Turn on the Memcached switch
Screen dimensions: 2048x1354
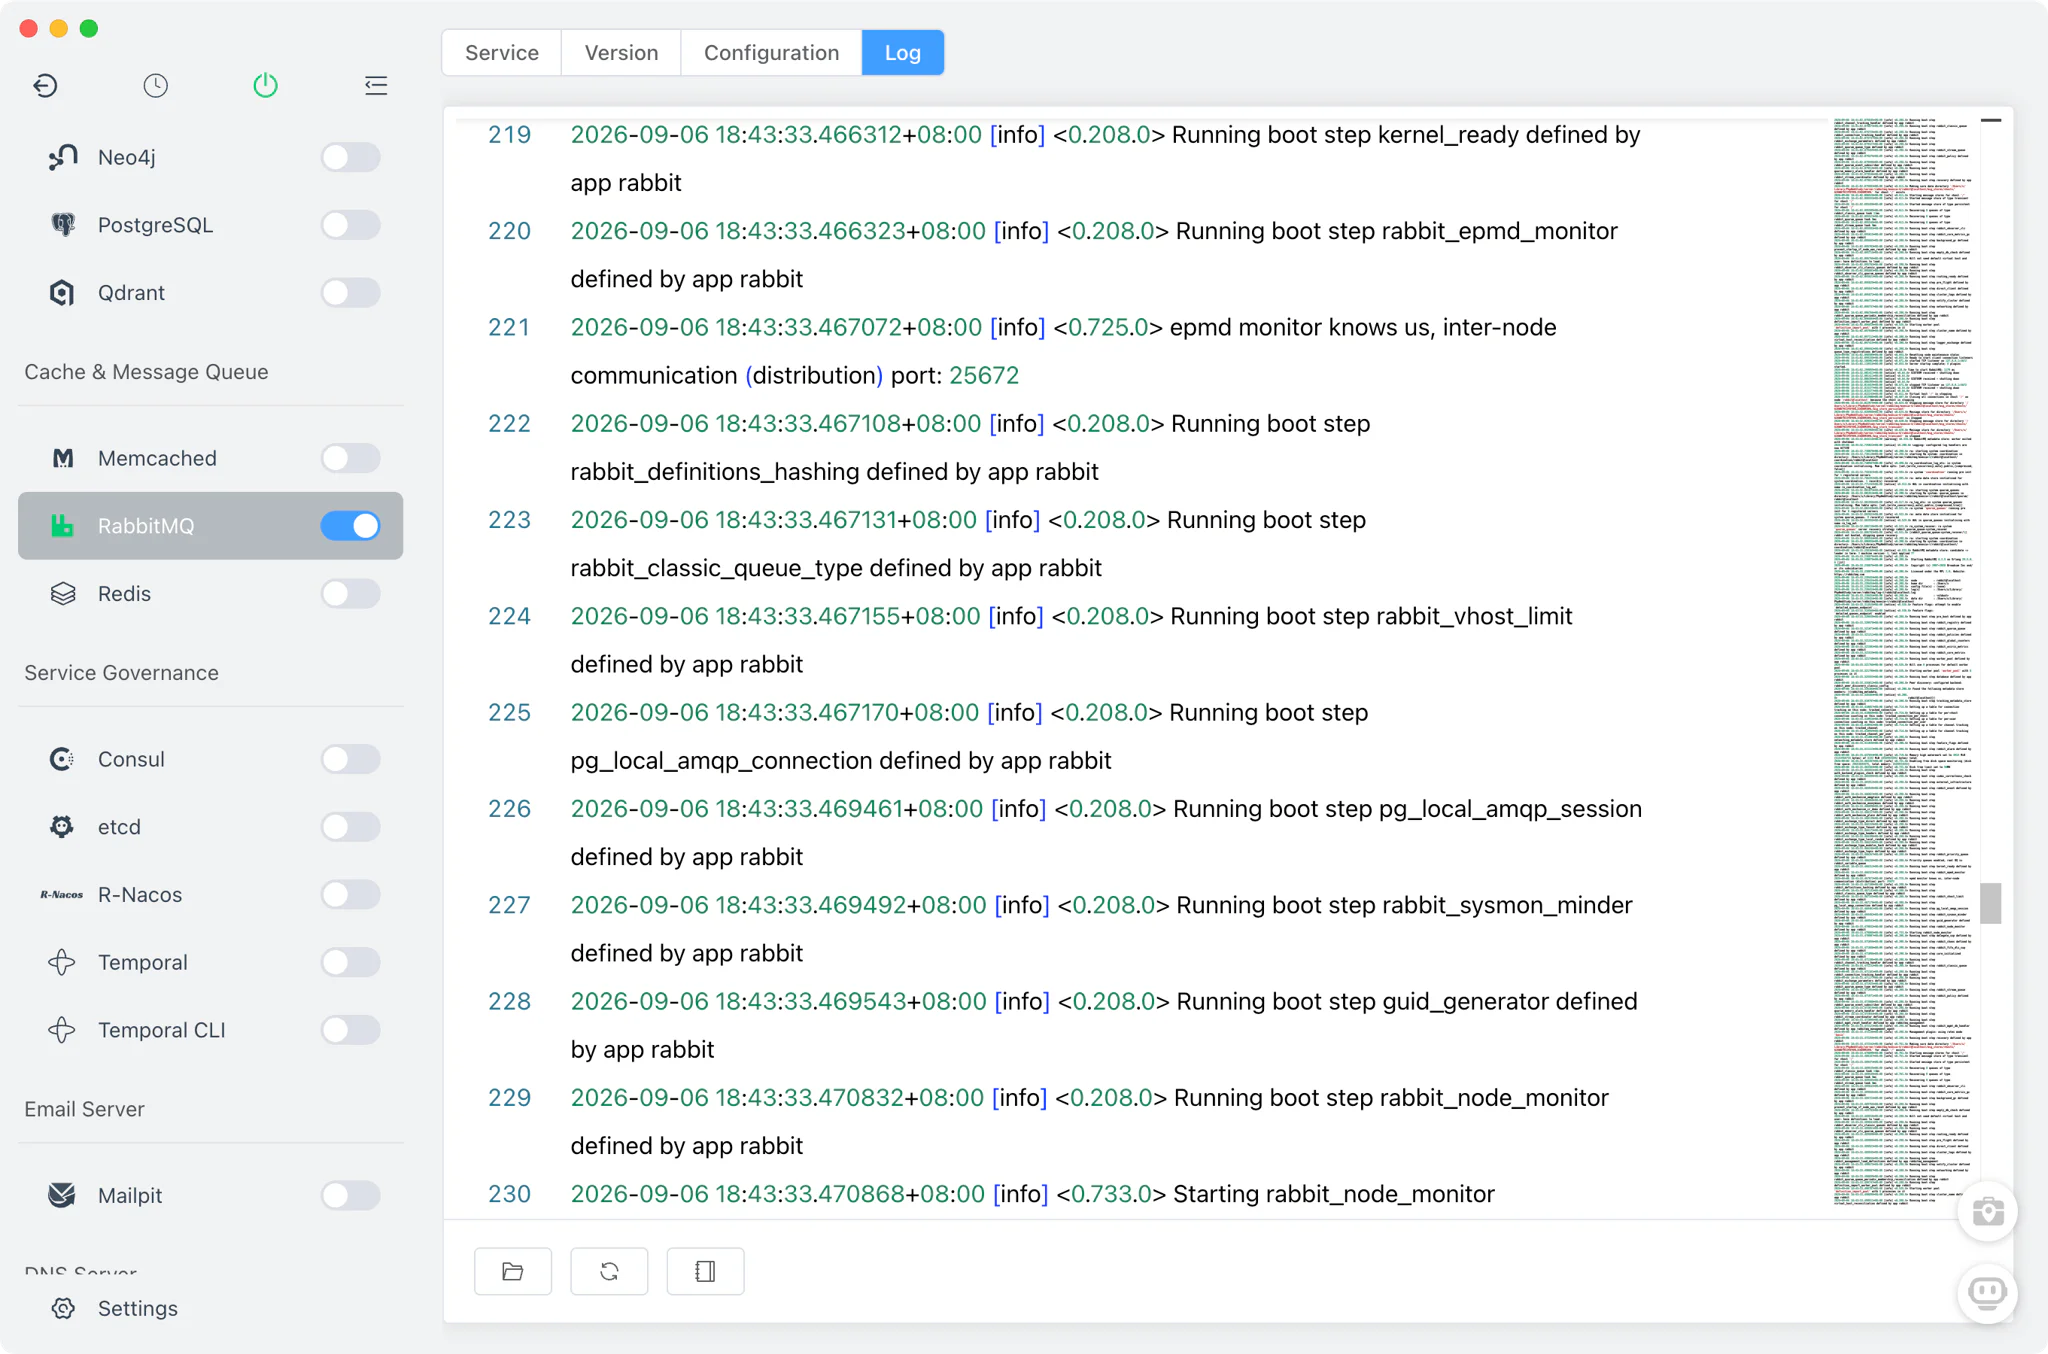[x=351, y=458]
